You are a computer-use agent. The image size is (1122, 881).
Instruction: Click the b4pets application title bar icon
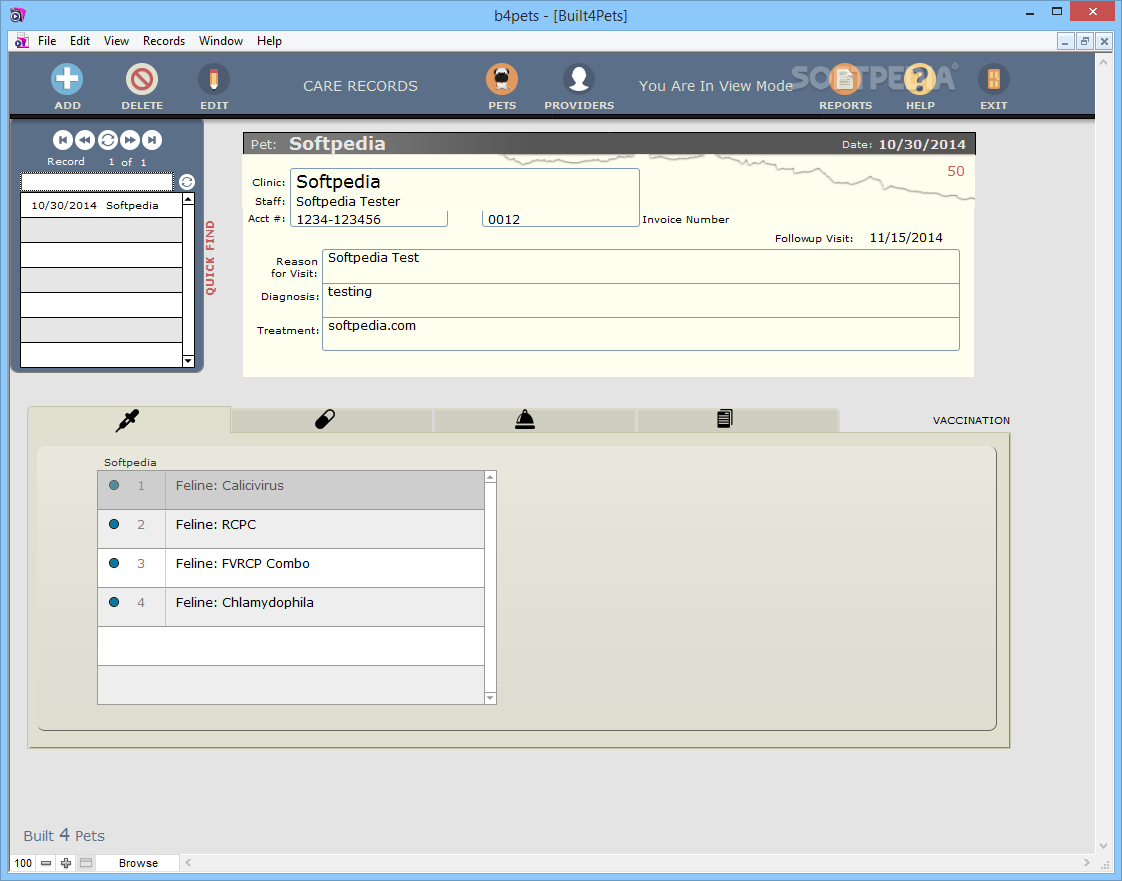(18, 14)
